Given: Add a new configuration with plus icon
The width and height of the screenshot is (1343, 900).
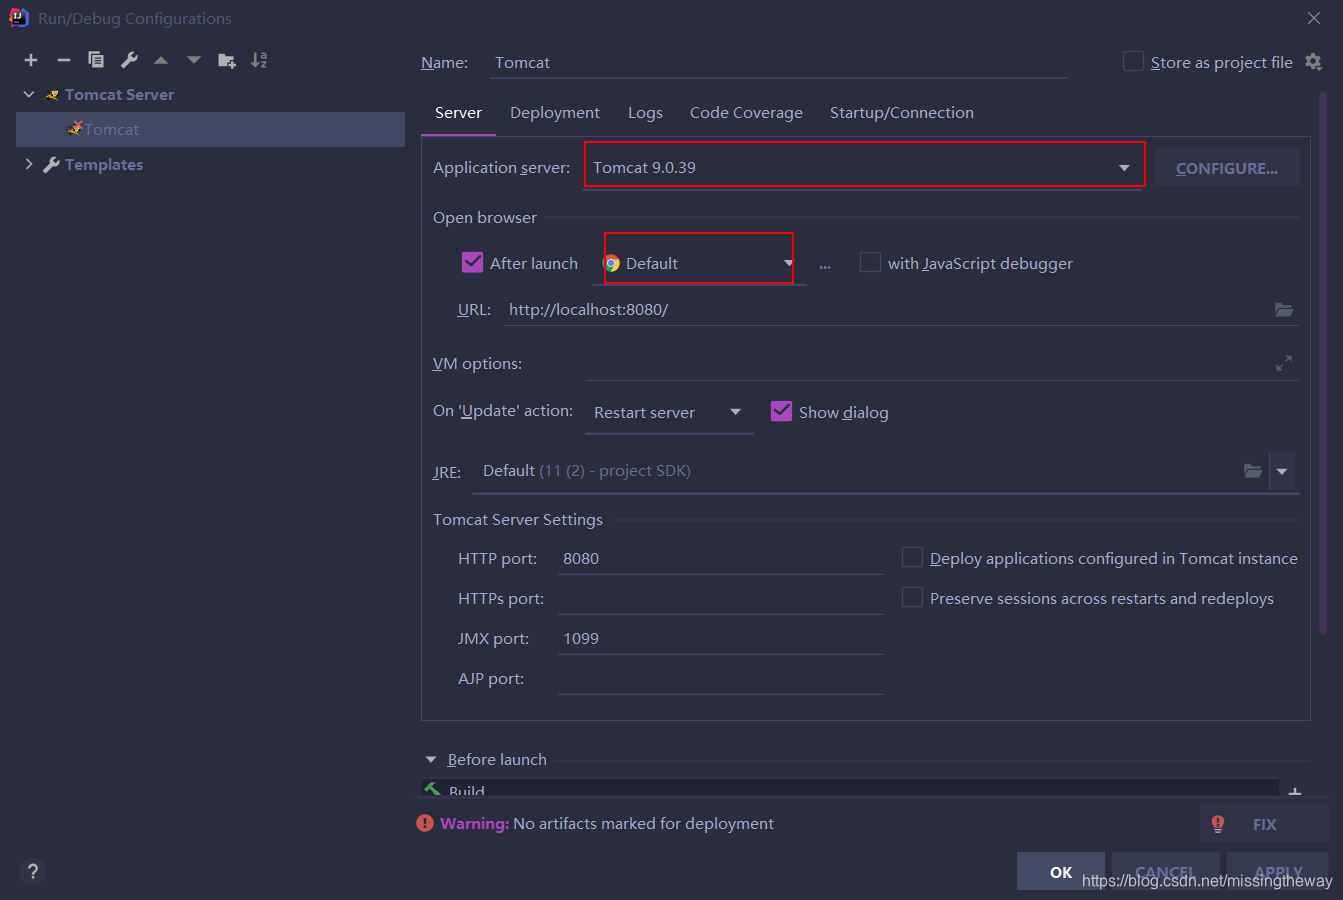Looking at the screenshot, I should coord(31,60).
